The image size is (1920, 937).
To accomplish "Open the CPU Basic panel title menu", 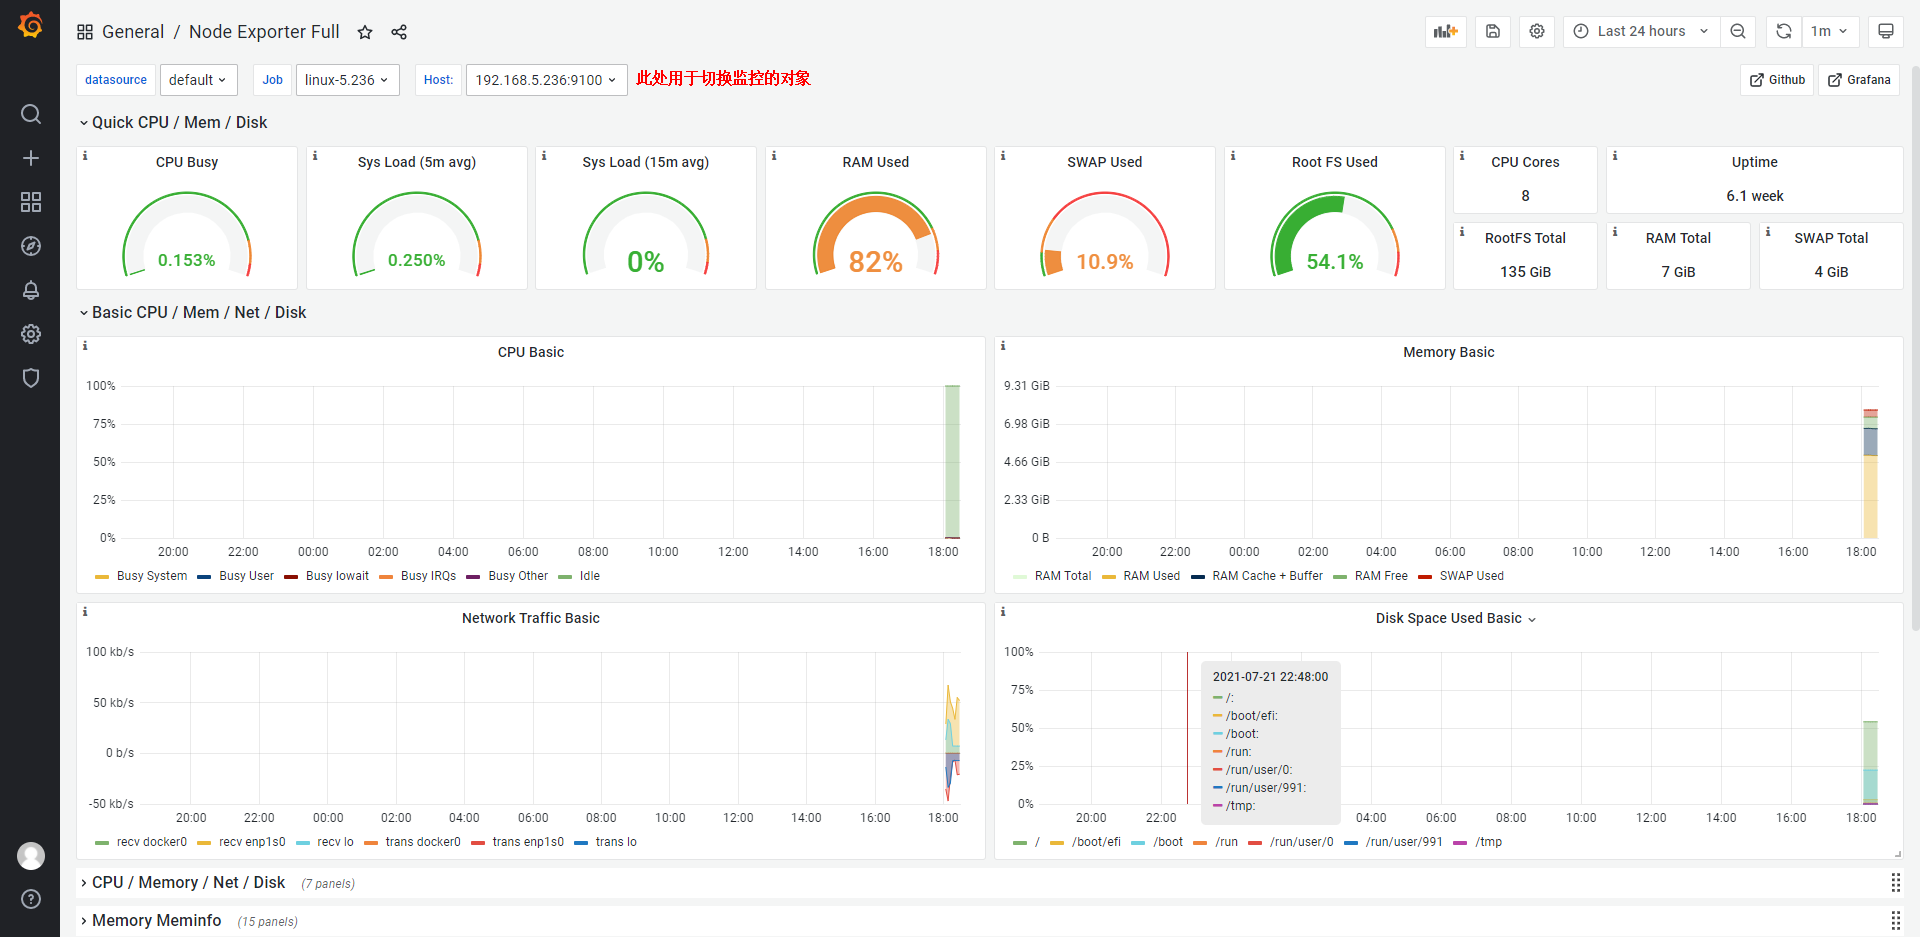I will pos(531,352).
